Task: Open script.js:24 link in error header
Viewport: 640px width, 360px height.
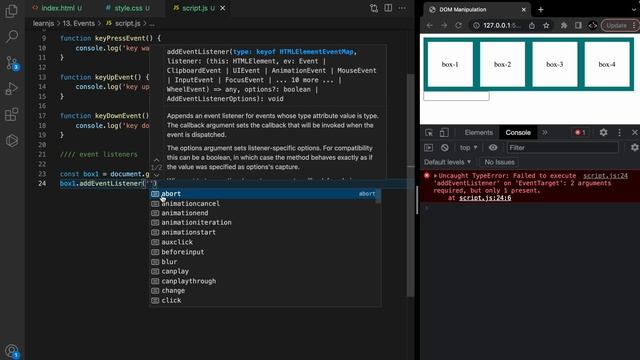Action: point(605,176)
